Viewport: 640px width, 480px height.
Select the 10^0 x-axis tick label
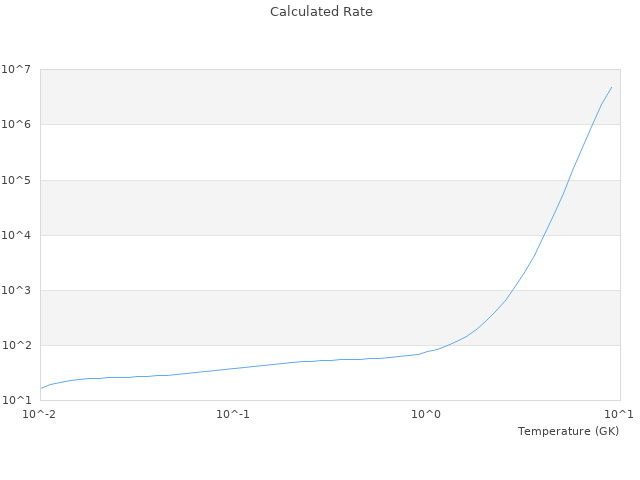click(x=426, y=414)
